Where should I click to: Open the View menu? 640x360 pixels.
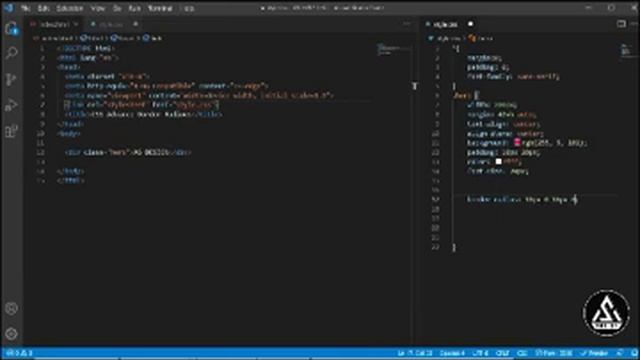[x=98, y=8]
